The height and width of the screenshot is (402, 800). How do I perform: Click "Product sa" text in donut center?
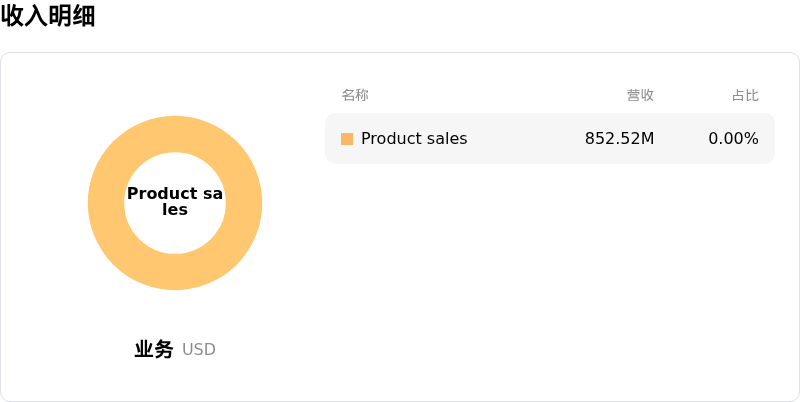point(175,194)
